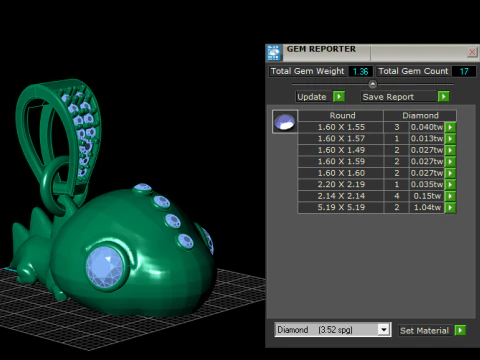This screenshot has width=480, height=360.
Task: Select the 5.19 X 5.19 size cell
Action: 341,207
